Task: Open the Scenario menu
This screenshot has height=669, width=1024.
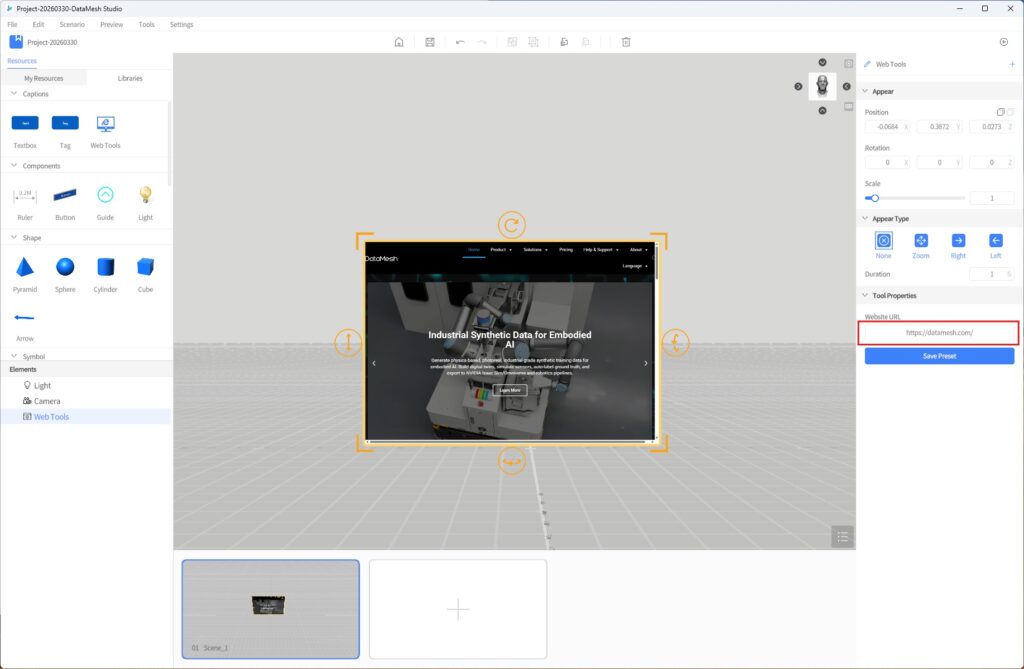Action: click(x=72, y=24)
